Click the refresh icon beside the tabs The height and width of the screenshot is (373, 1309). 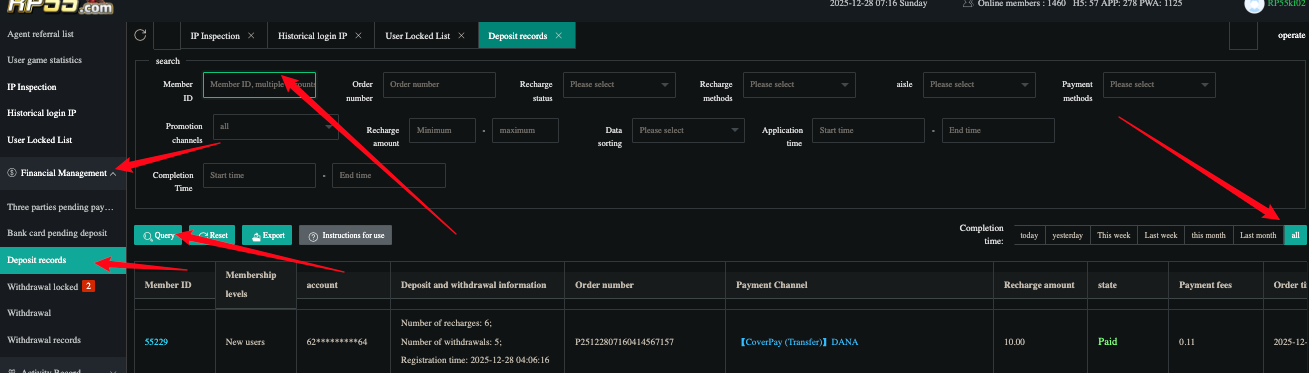point(141,35)
